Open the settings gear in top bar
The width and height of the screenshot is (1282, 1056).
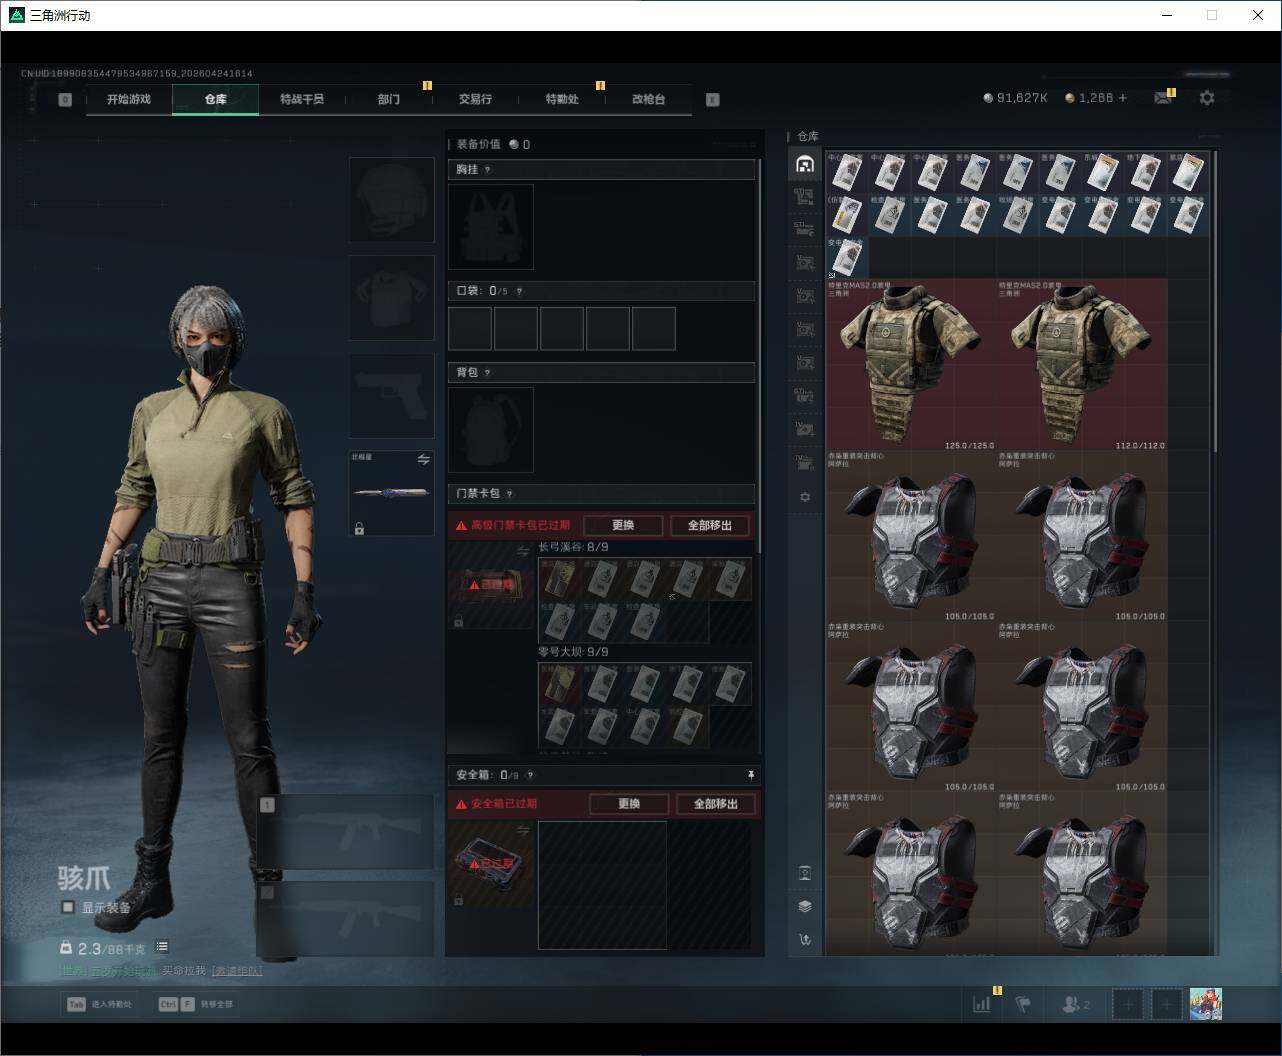(1207, 98)
